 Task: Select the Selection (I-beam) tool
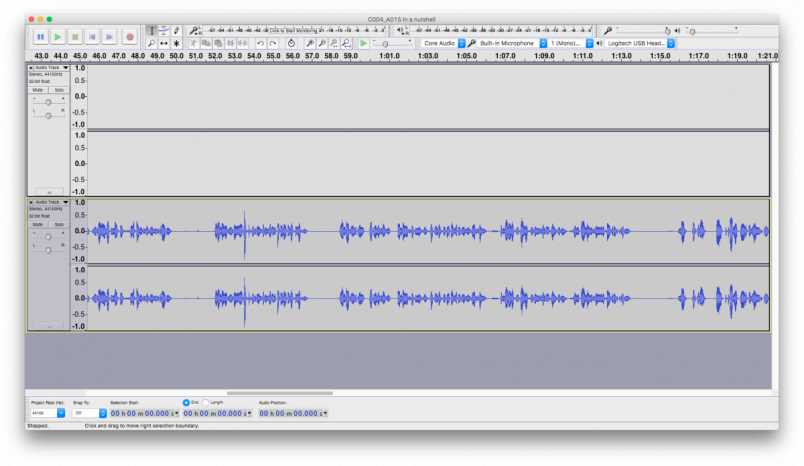(151, 31)
